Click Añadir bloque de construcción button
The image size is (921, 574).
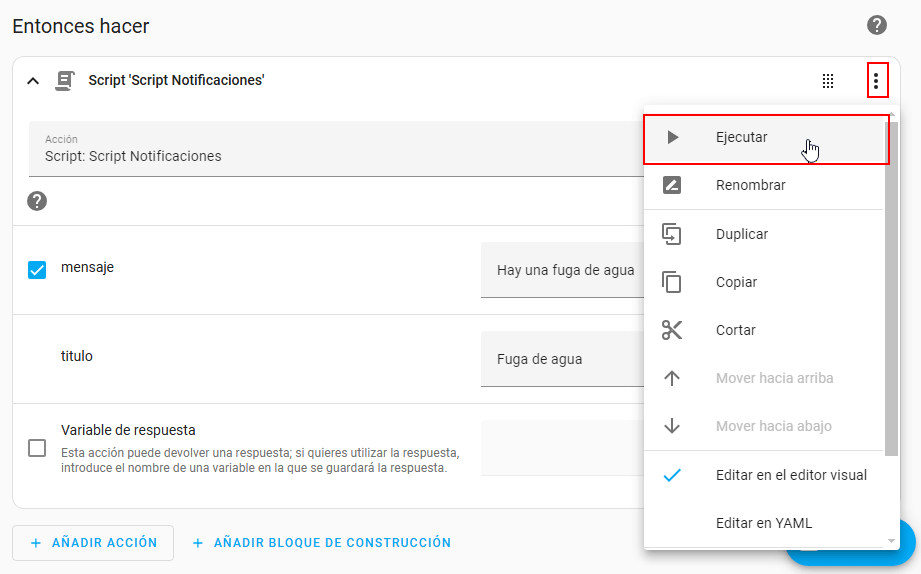click(322, 543)
